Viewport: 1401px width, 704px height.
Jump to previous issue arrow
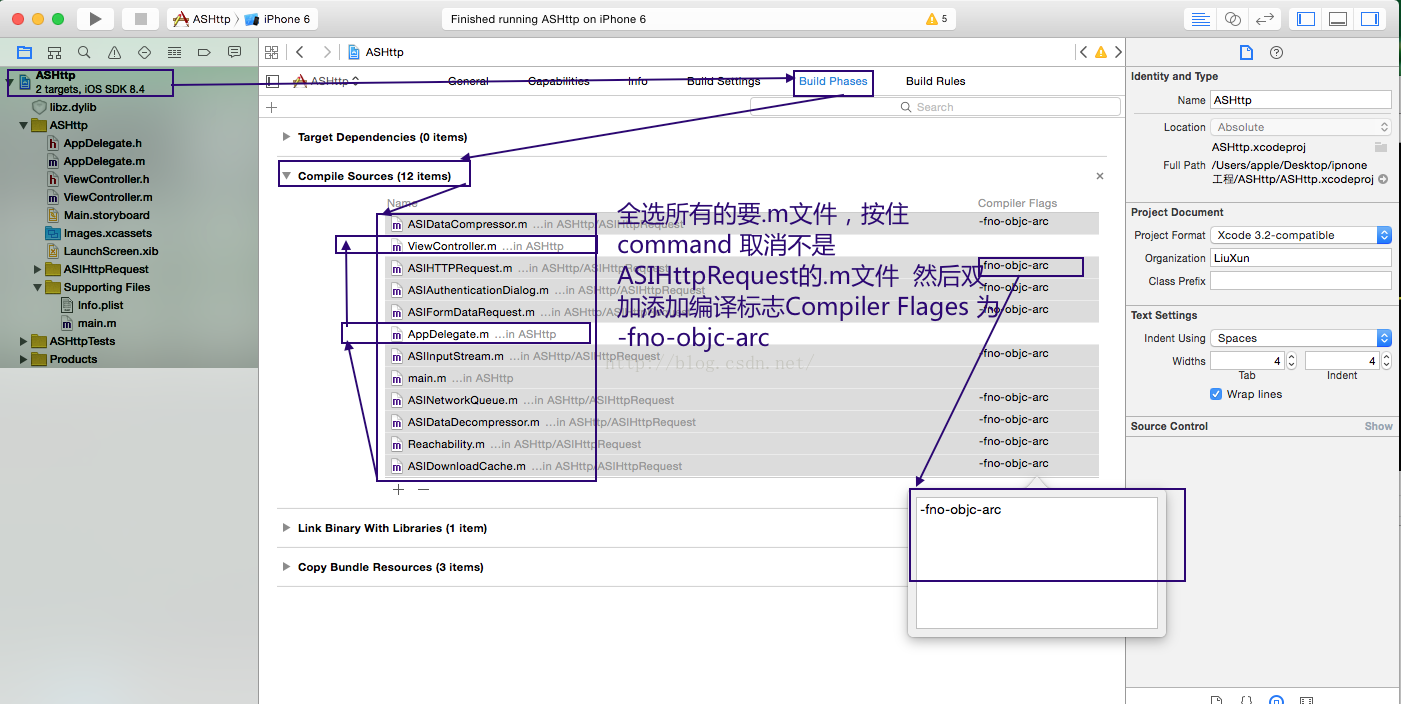(1084, 52)
